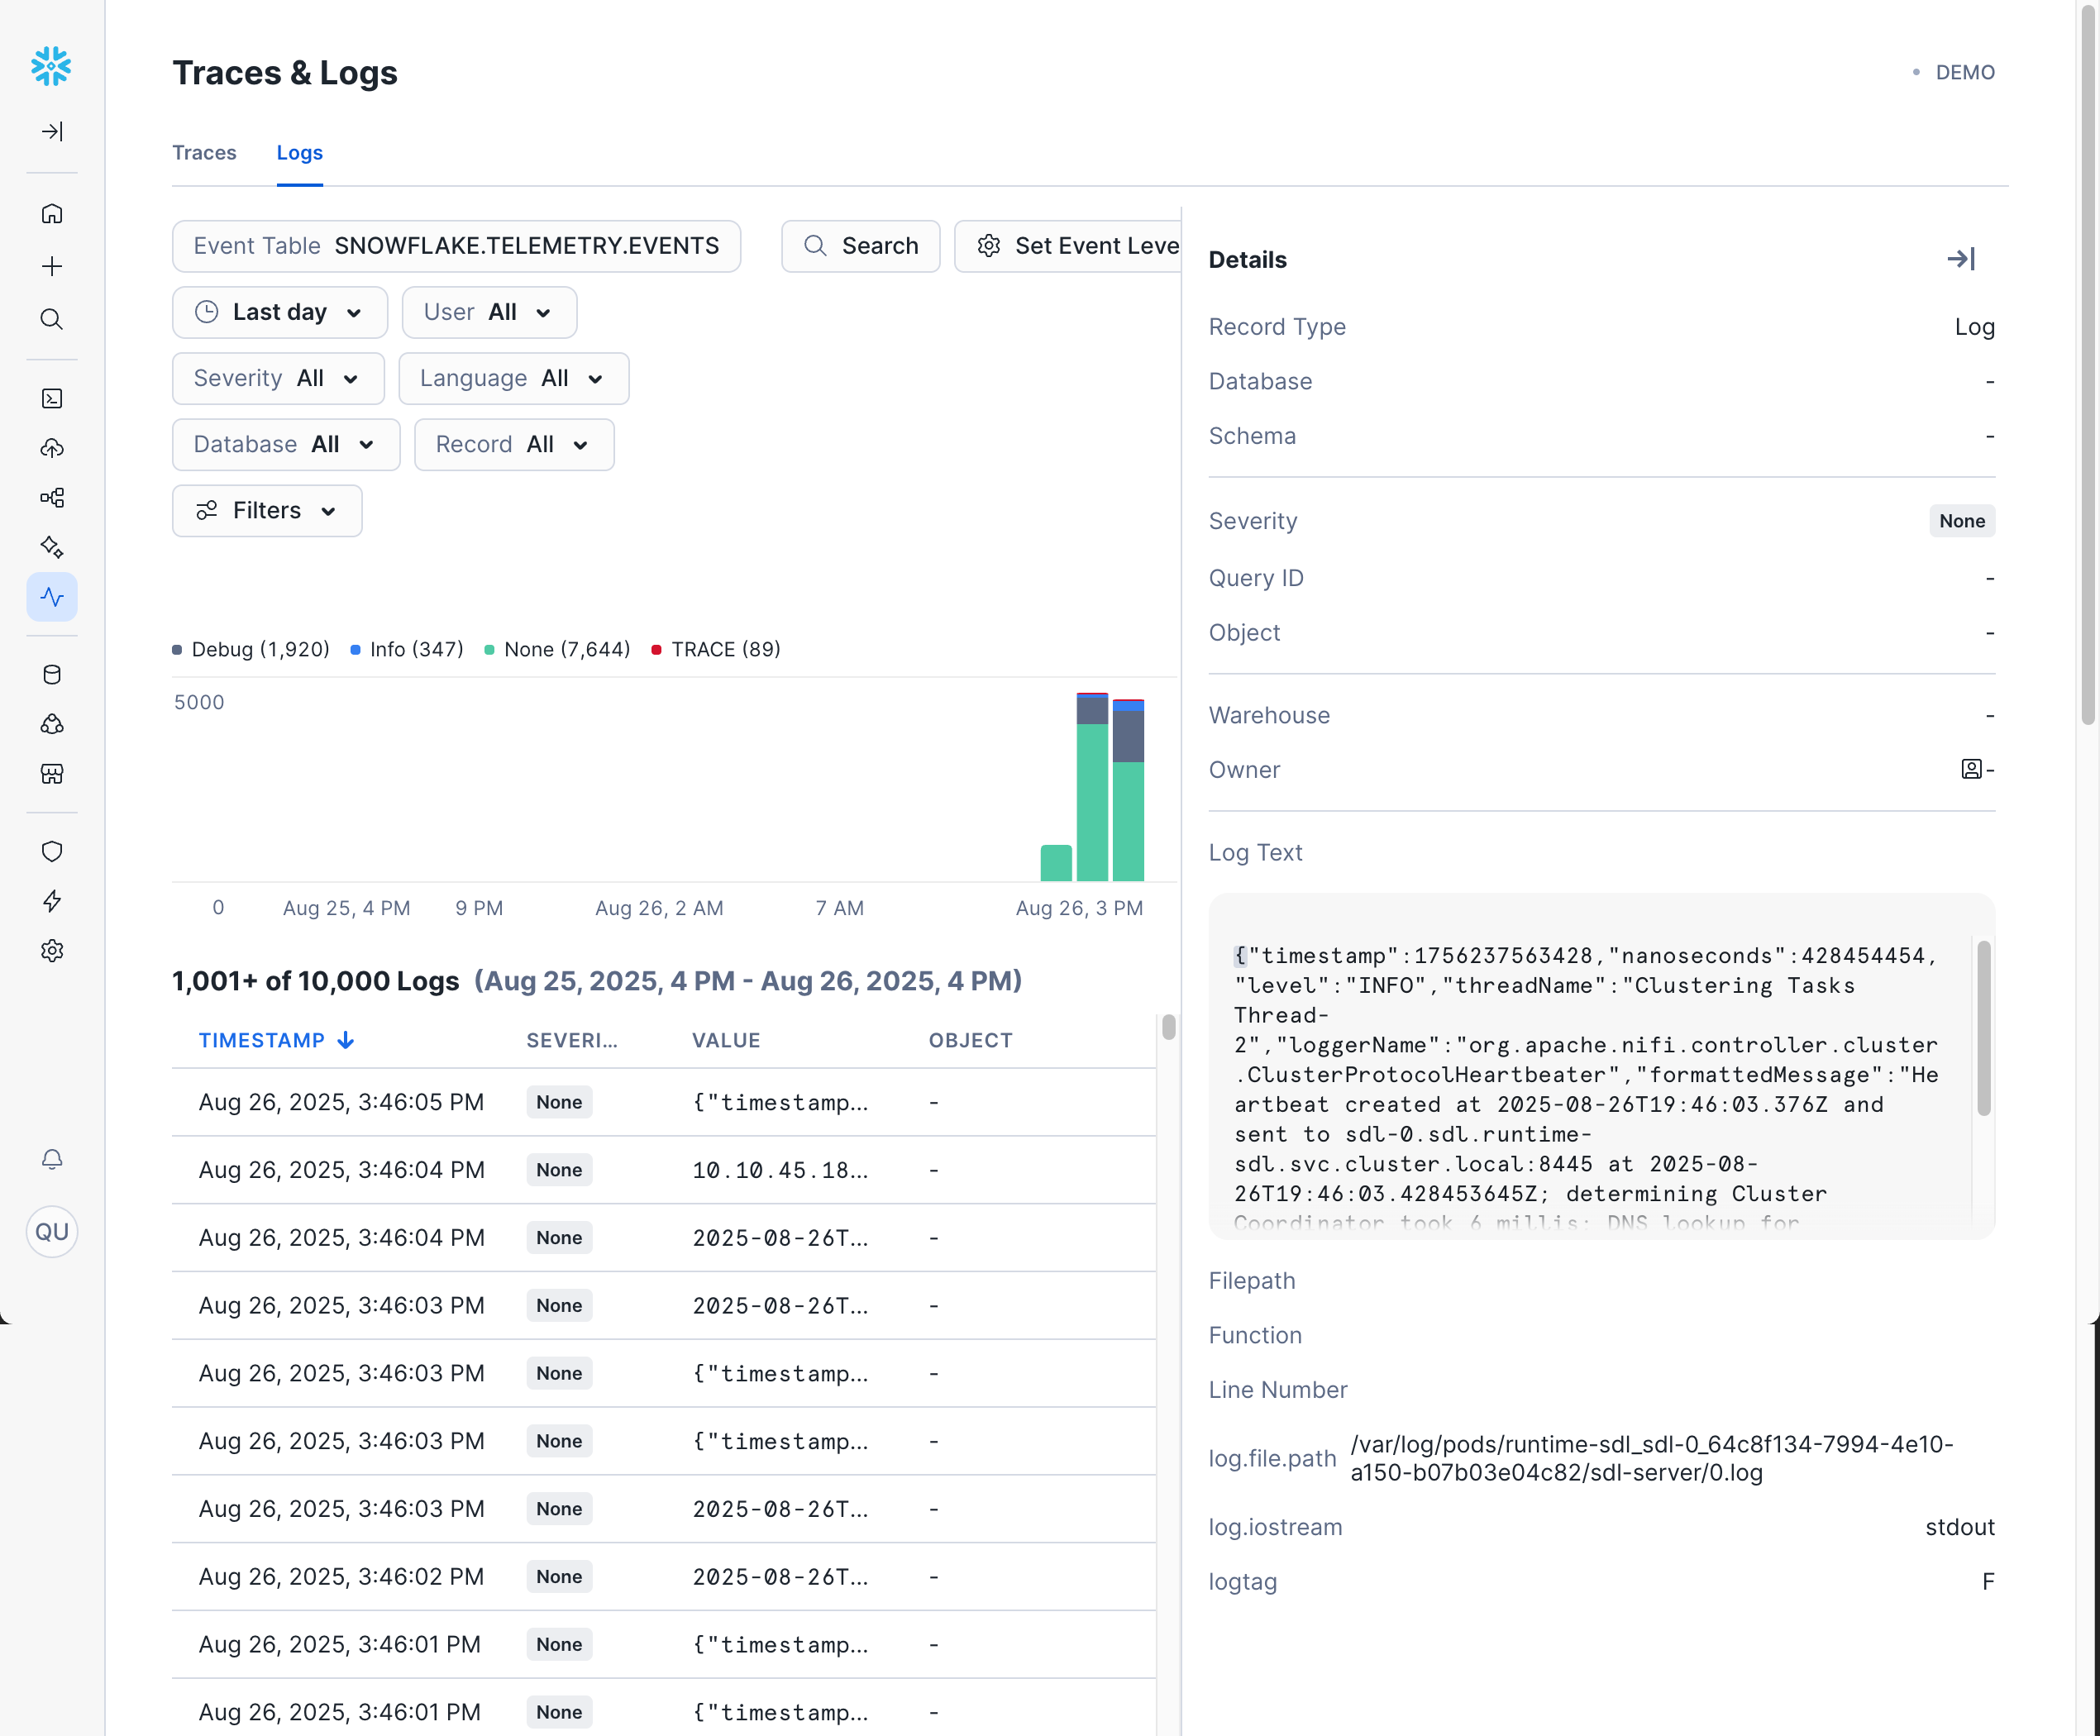Open the Marketplace storefront icon

point(51,773)
